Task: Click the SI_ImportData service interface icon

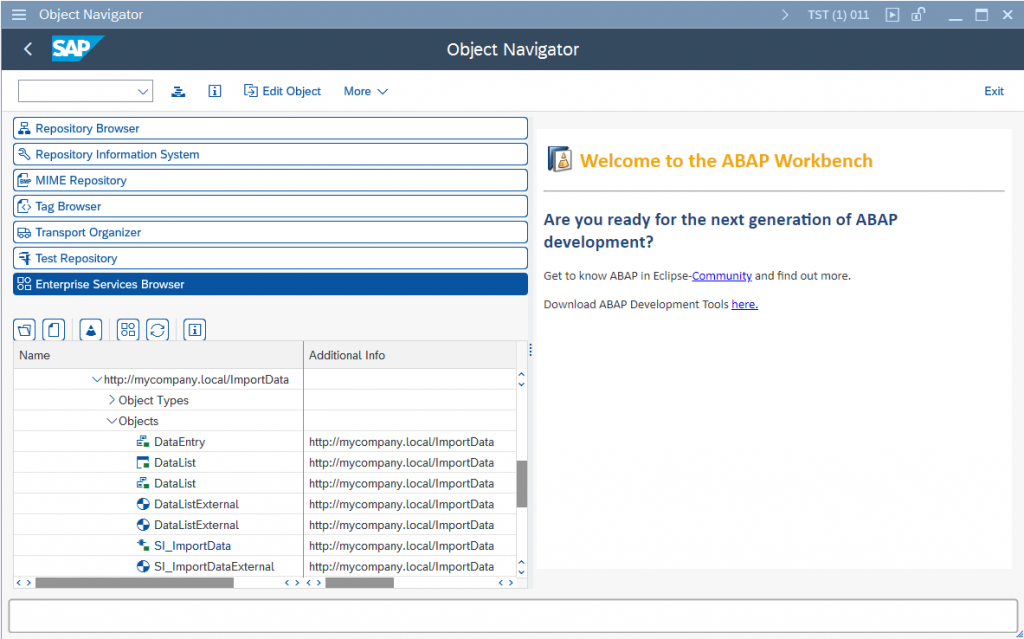Action: [142, 546]
